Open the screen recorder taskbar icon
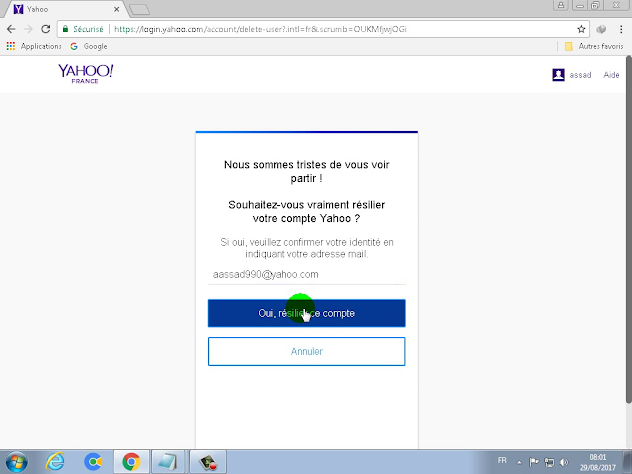This screenshot has height=474, width=632. tap(208, 462)
